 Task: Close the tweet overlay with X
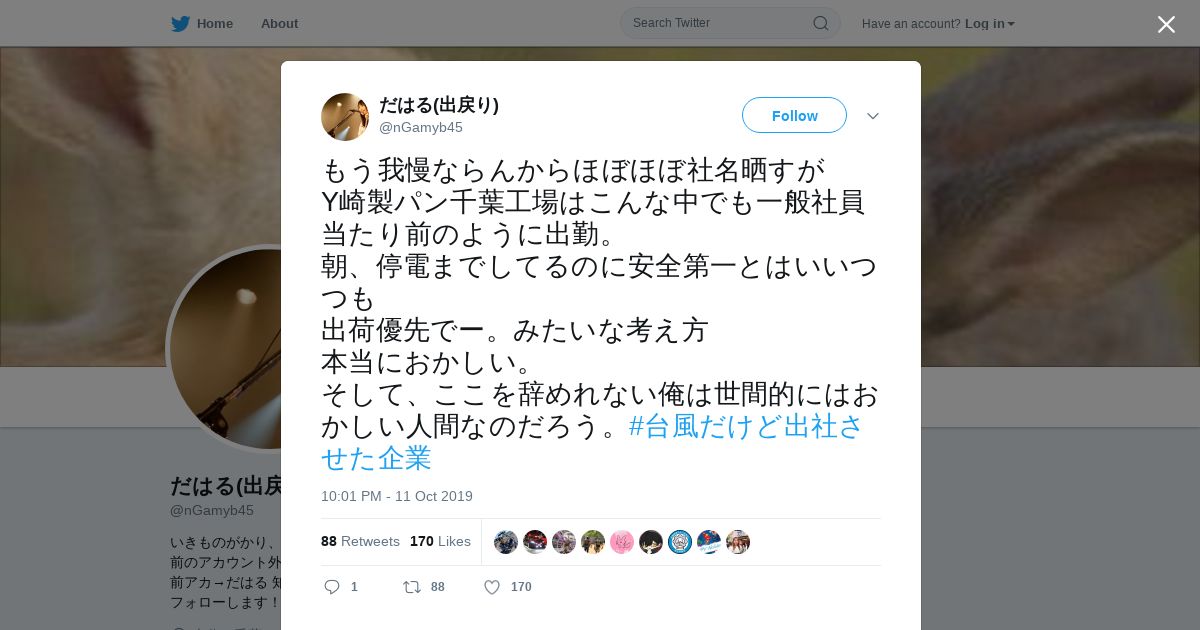point(1166,24)
